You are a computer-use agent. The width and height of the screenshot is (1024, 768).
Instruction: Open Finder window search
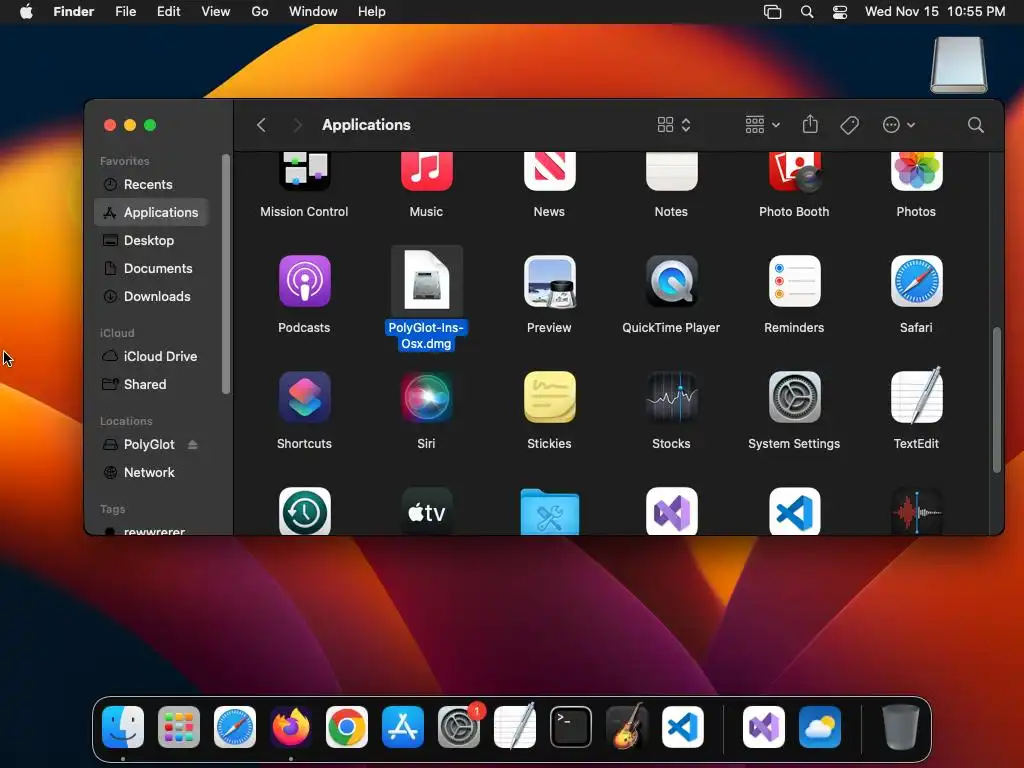(x=975, y=125)
